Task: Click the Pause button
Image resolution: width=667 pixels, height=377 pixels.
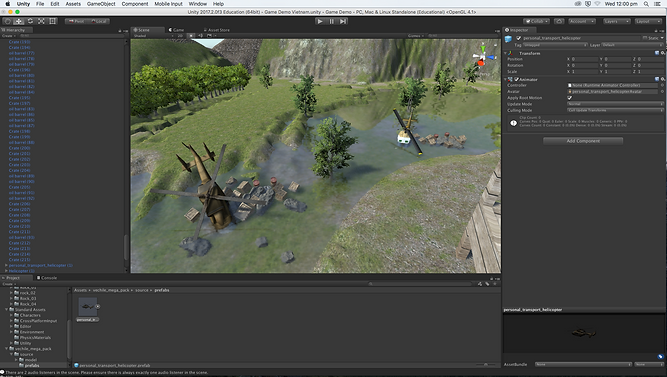Action: coord(331,21)
